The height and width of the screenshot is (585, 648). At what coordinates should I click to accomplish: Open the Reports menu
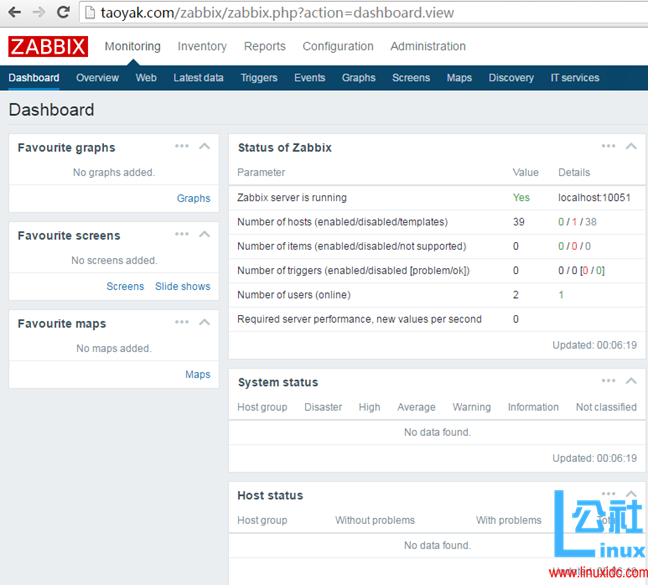click(264, 46)
